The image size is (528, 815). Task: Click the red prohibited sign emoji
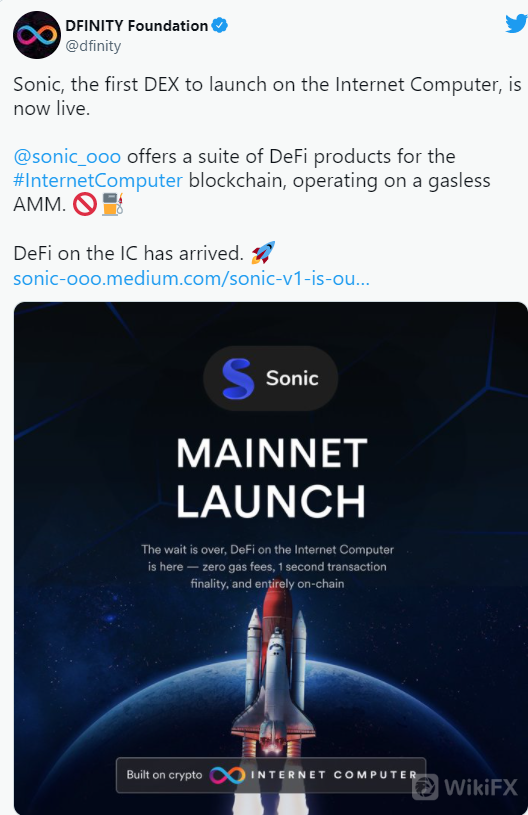(x=84, y=204)
